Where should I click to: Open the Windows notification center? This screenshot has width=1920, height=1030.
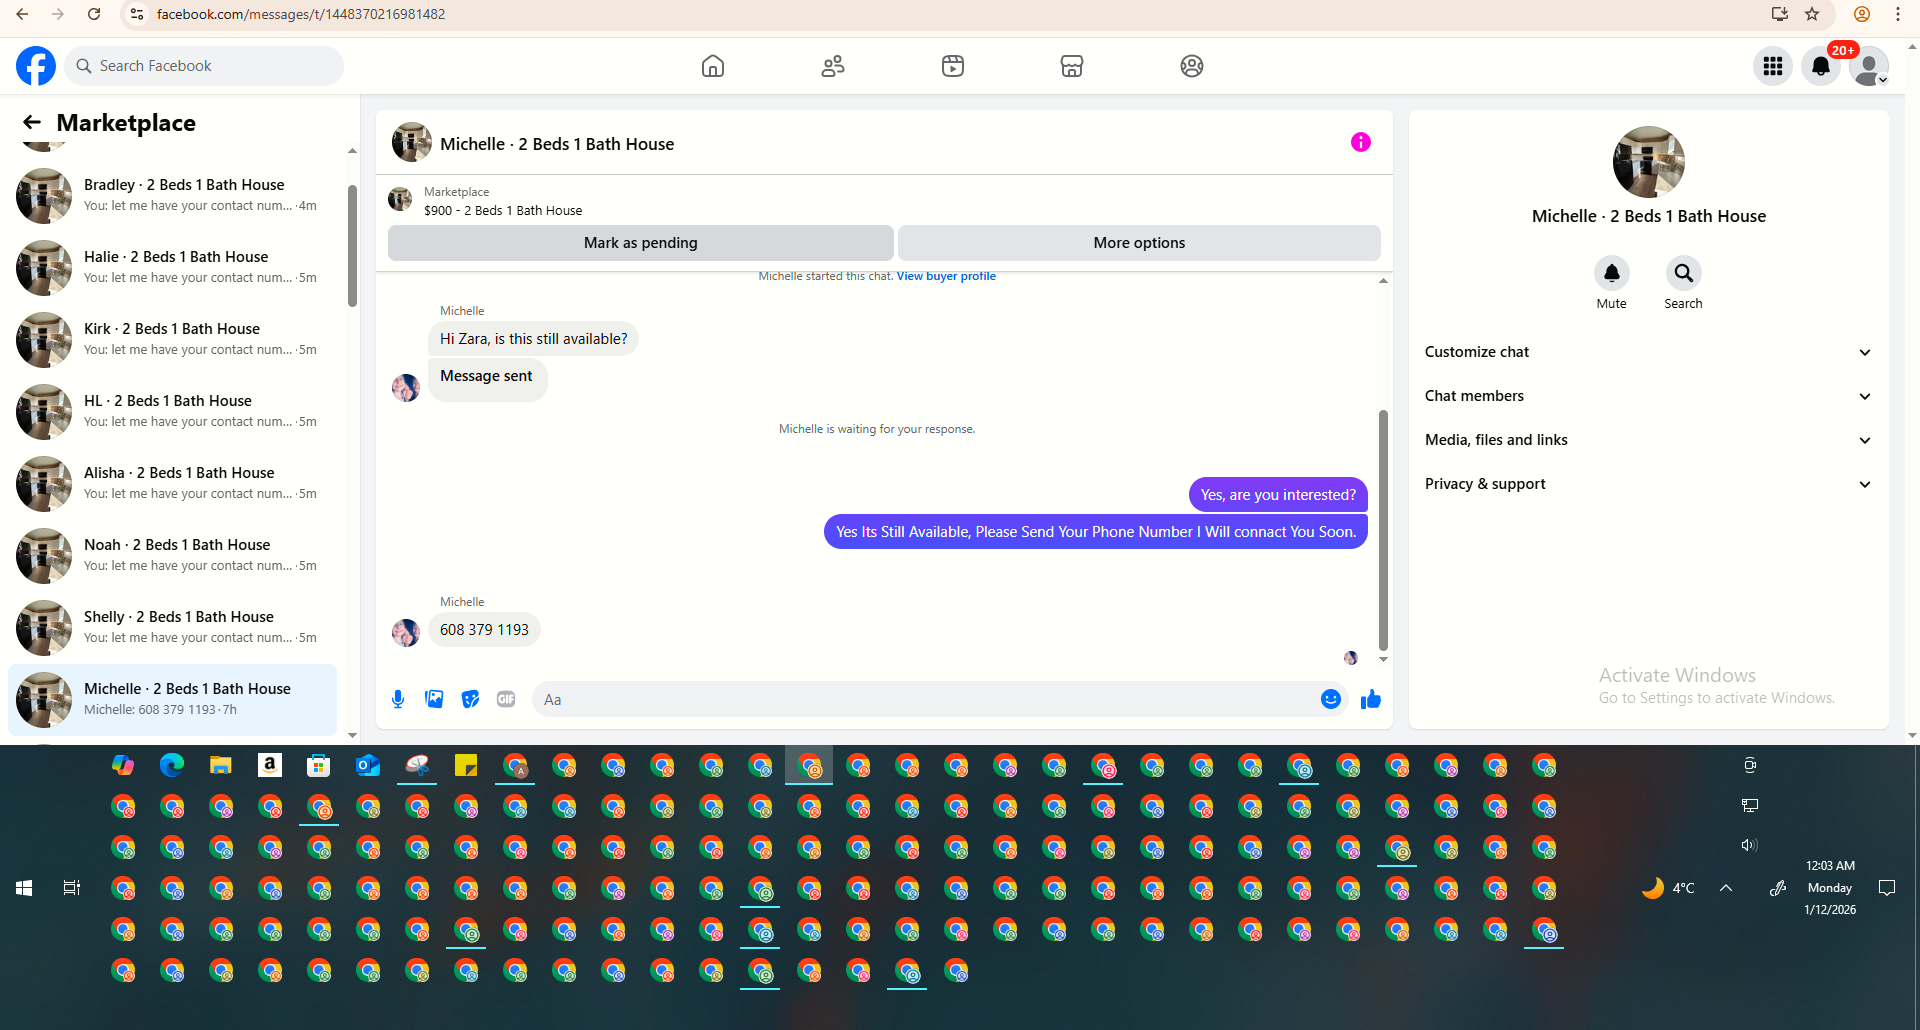[1887, 888]
